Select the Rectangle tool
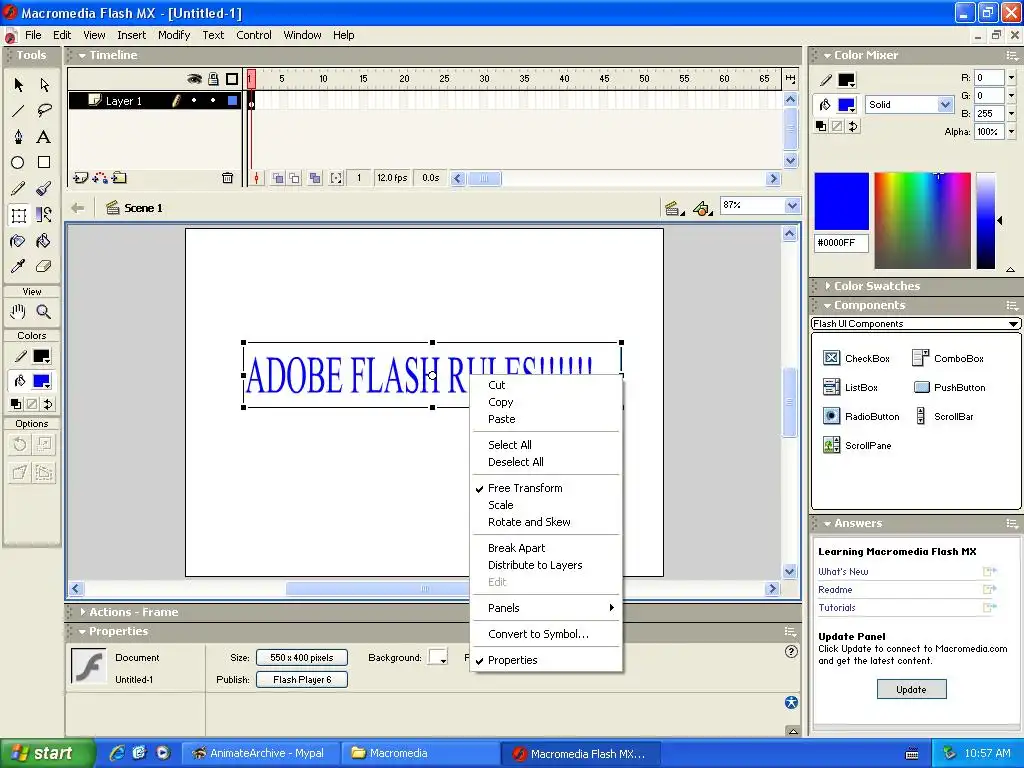 pos(44,163)
